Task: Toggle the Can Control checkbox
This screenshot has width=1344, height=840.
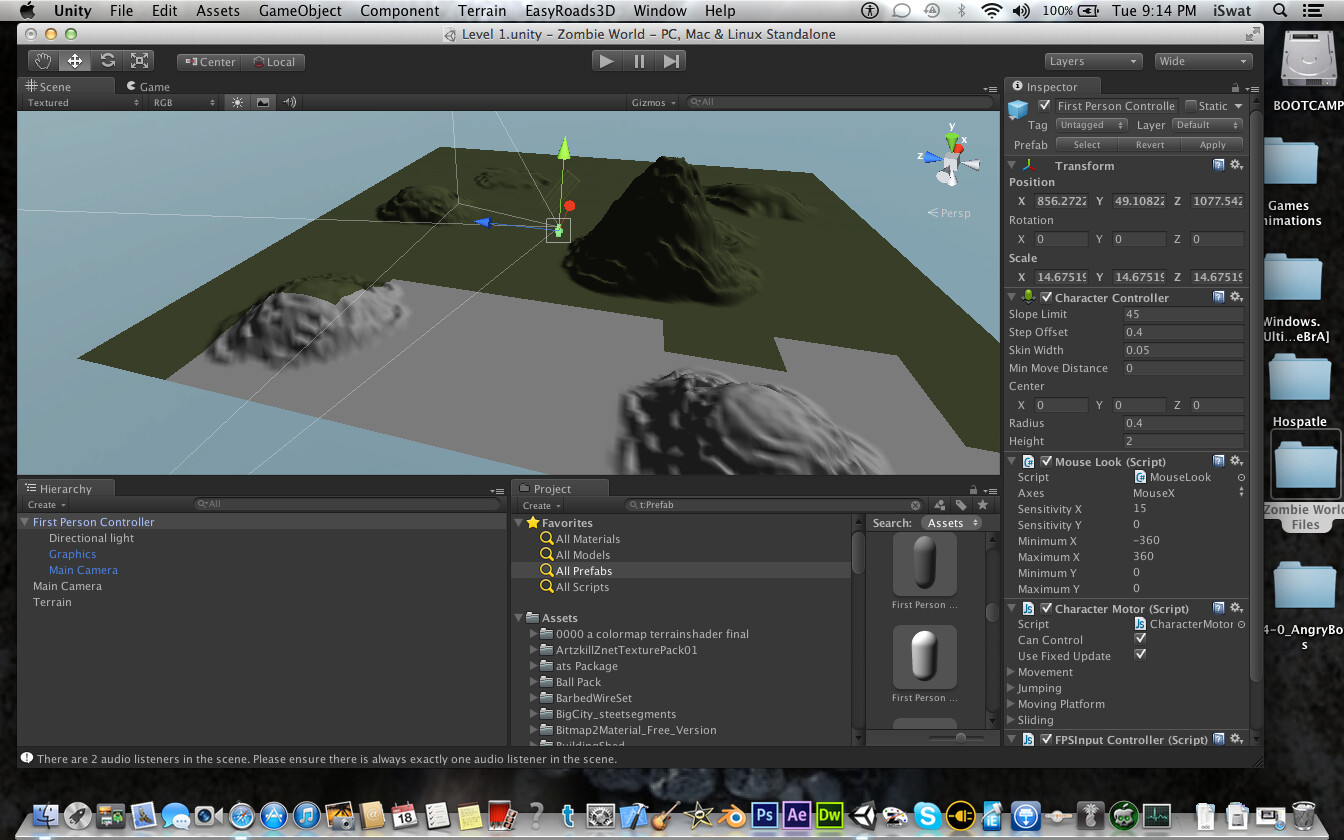Action: 1141,639
